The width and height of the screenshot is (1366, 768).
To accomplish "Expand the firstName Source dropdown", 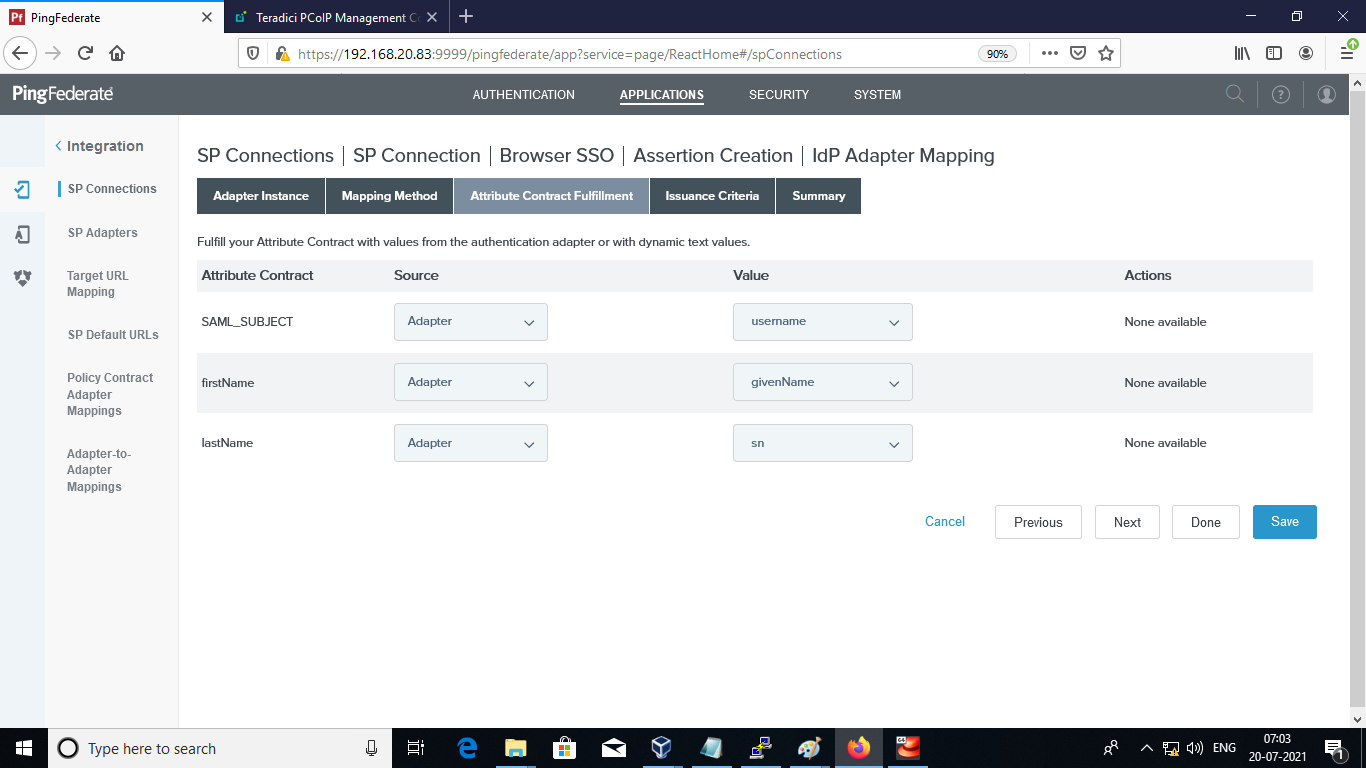I will 471,382.
